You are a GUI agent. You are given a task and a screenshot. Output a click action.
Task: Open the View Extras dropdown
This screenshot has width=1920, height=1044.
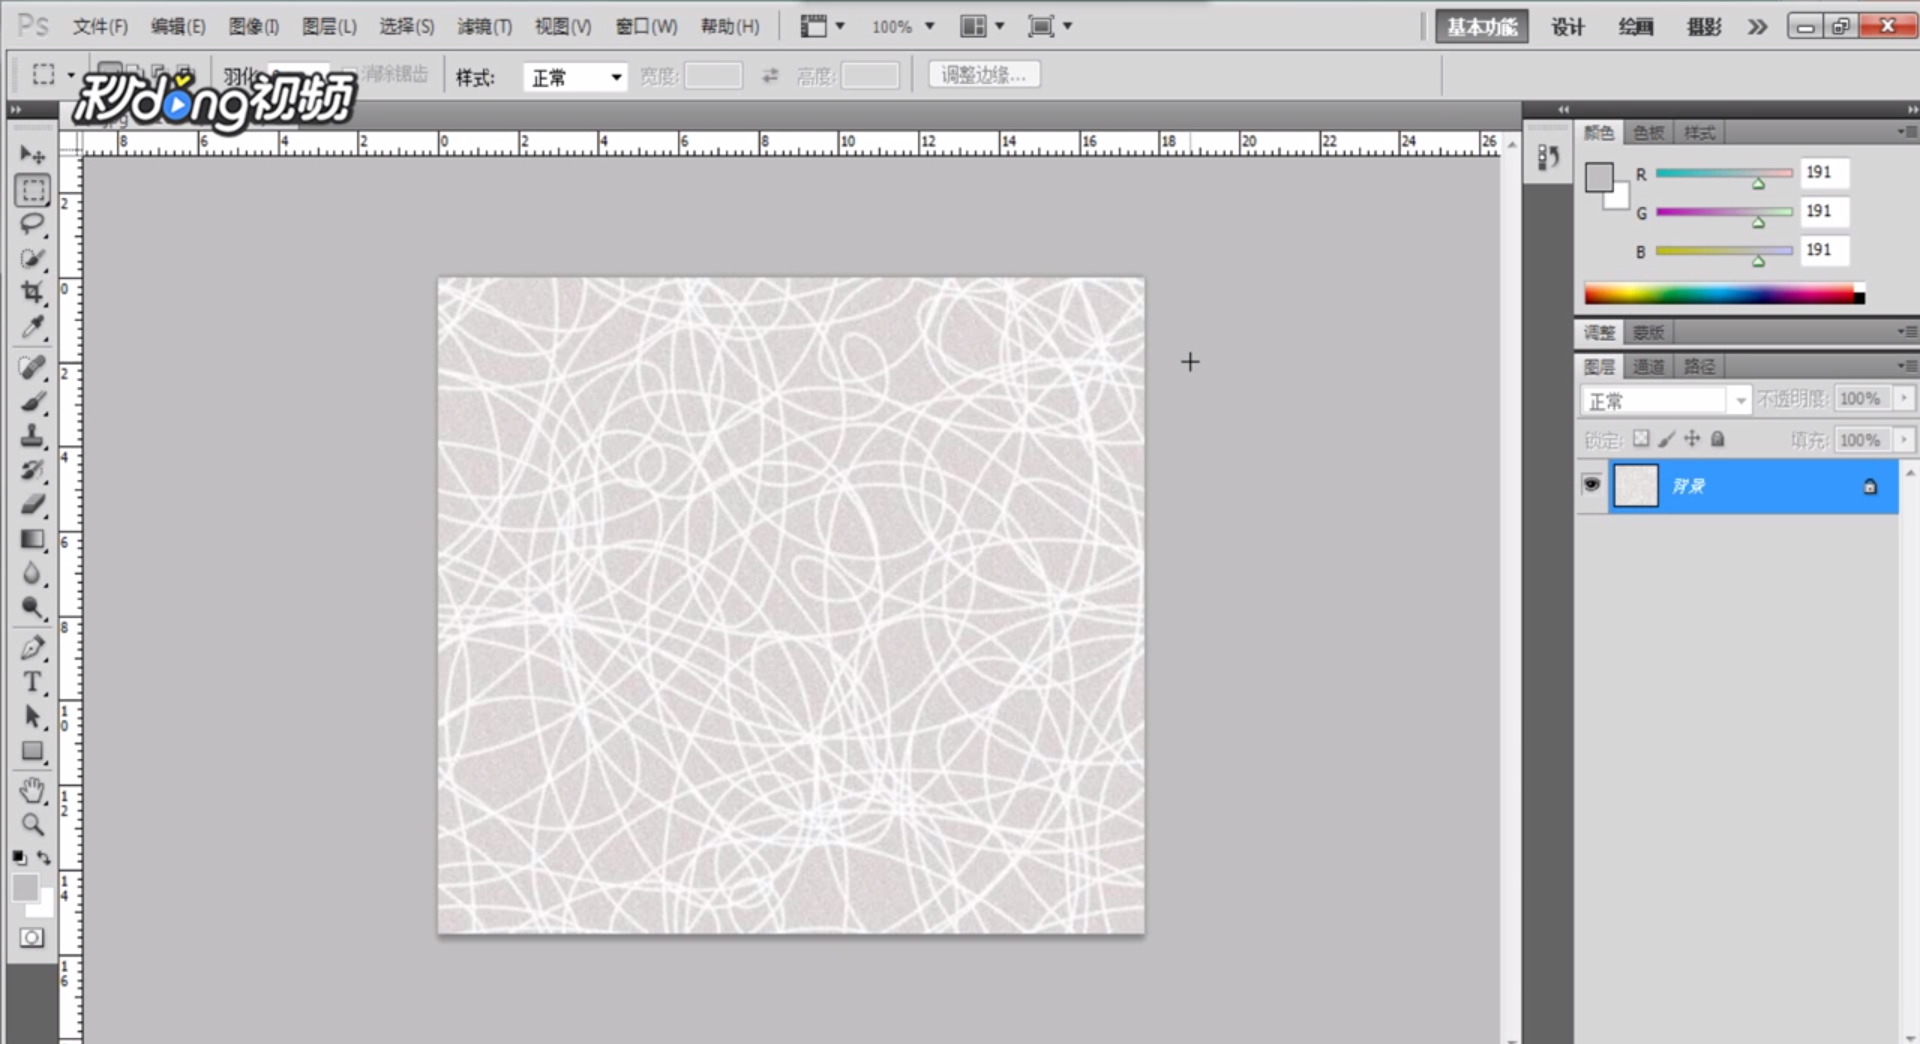coord(823,27)
